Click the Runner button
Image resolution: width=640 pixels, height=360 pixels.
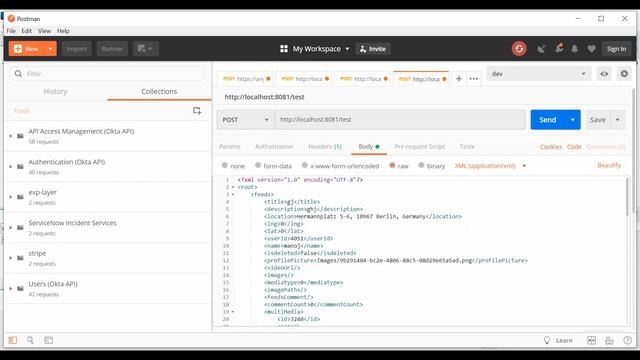click(x=112, y=49)
